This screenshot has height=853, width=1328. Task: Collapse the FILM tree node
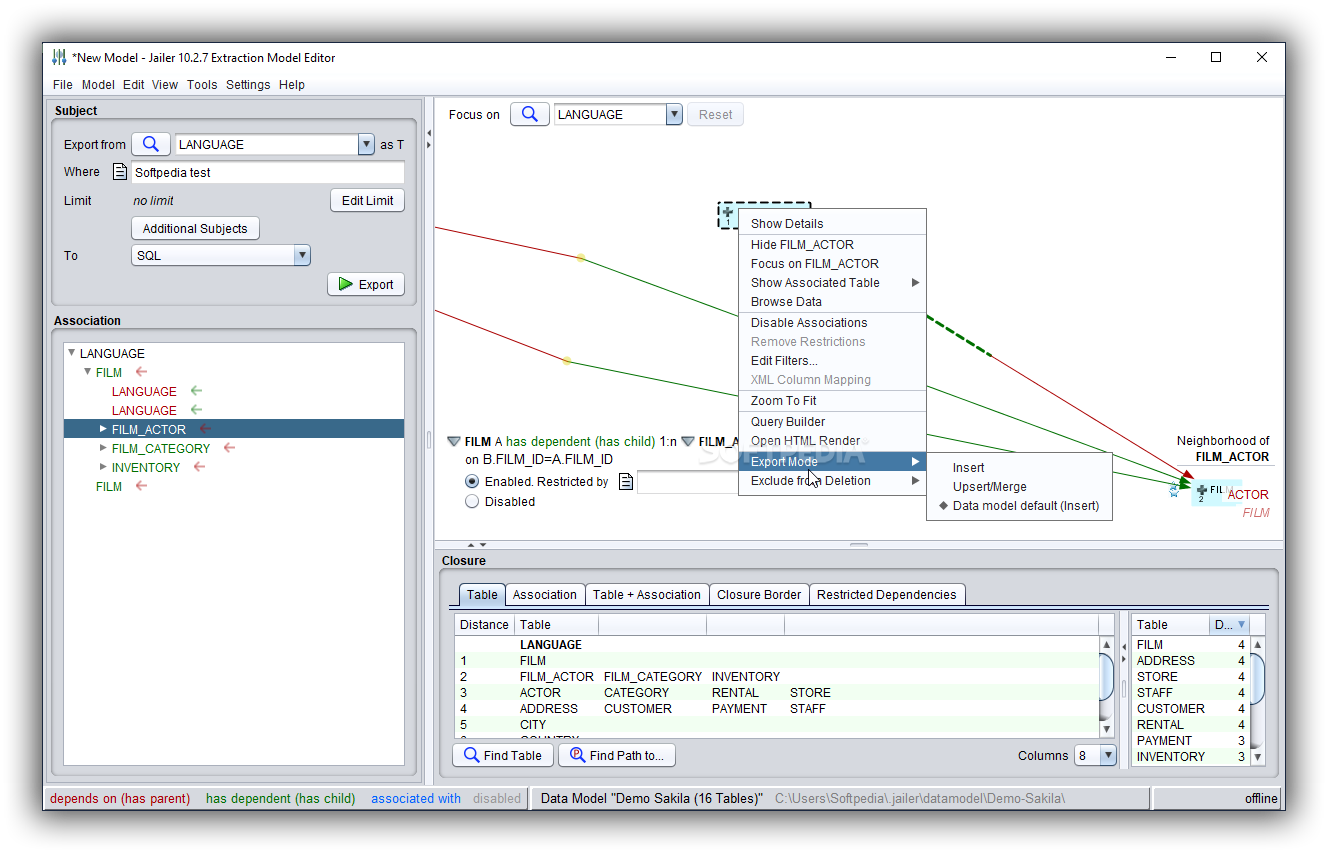pyautogui.click(x=88, y=372)
